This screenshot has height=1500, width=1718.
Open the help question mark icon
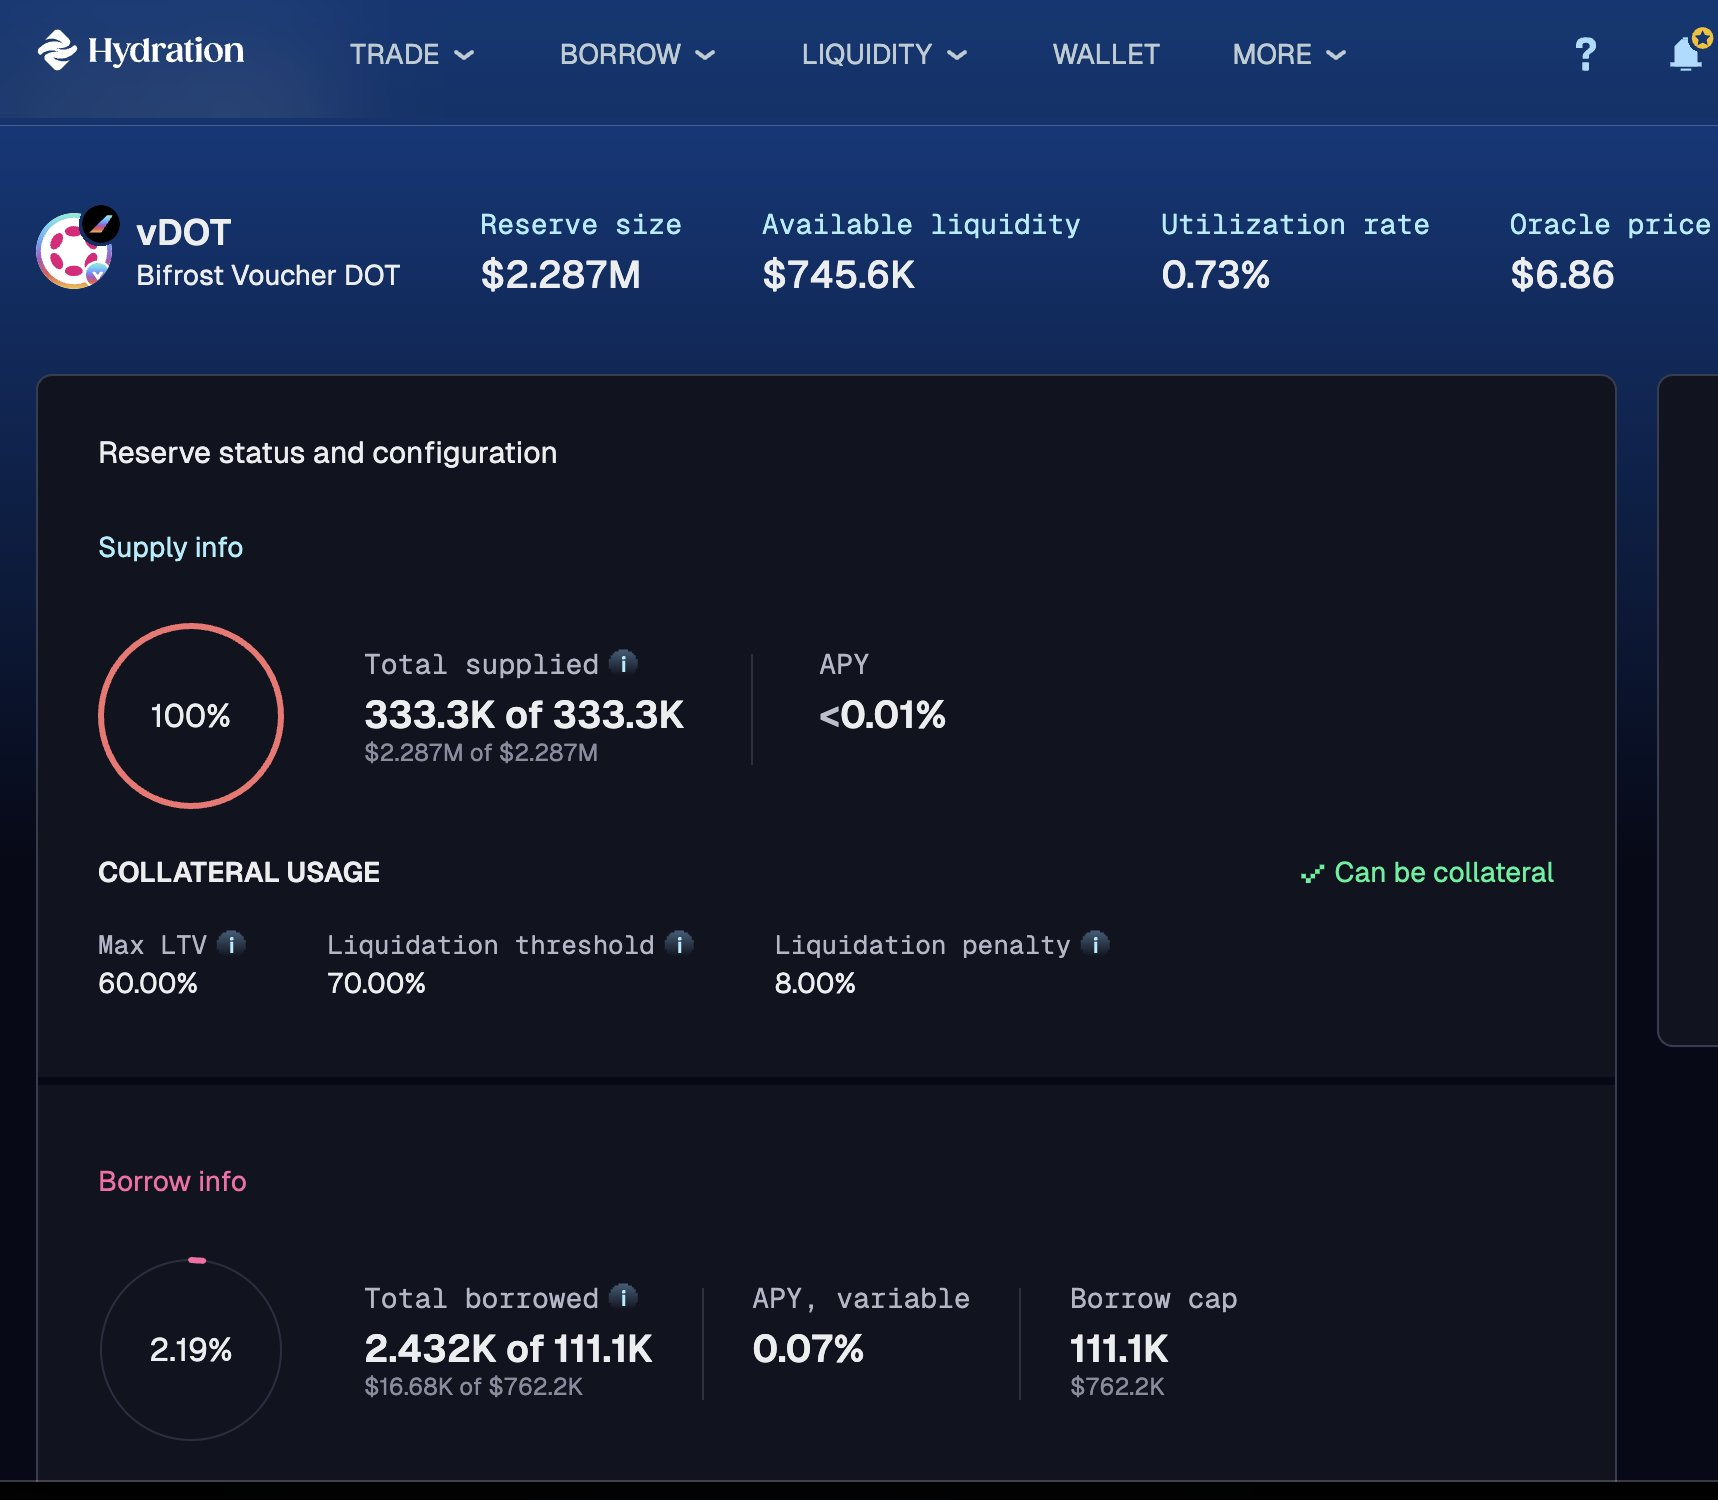click(x=1585, y=54)
